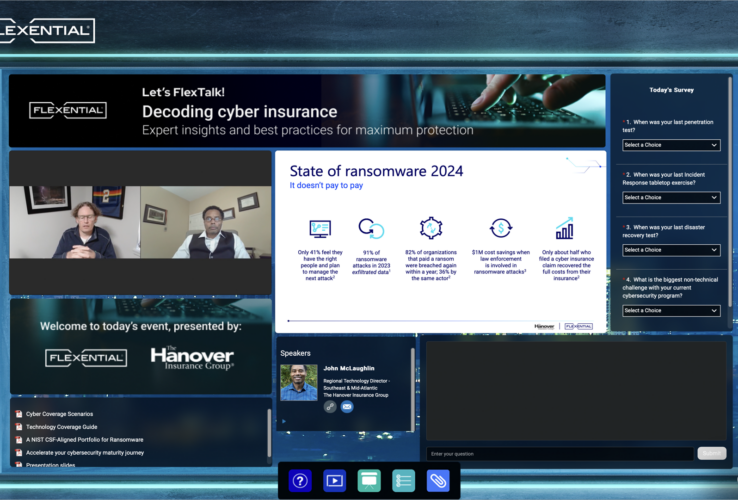This screenshot has height=500, width=738.
Task: Click John McLaughlin's link chain icon
Action: (x=330, y=407)
